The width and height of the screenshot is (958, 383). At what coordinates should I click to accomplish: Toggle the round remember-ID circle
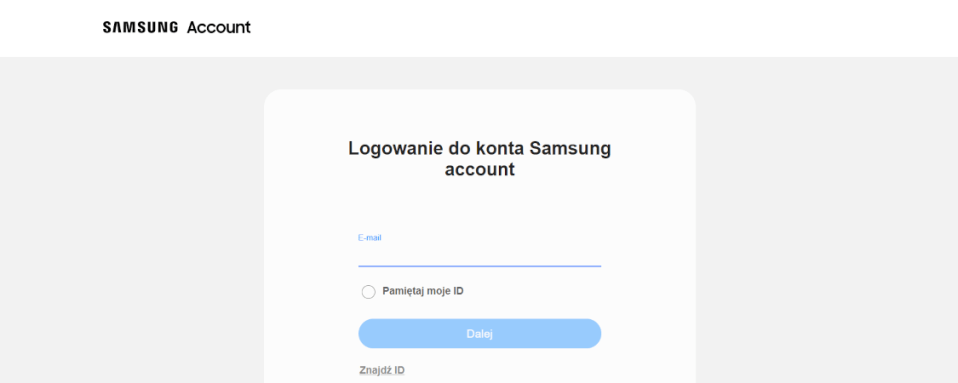[x=368, y=292]
